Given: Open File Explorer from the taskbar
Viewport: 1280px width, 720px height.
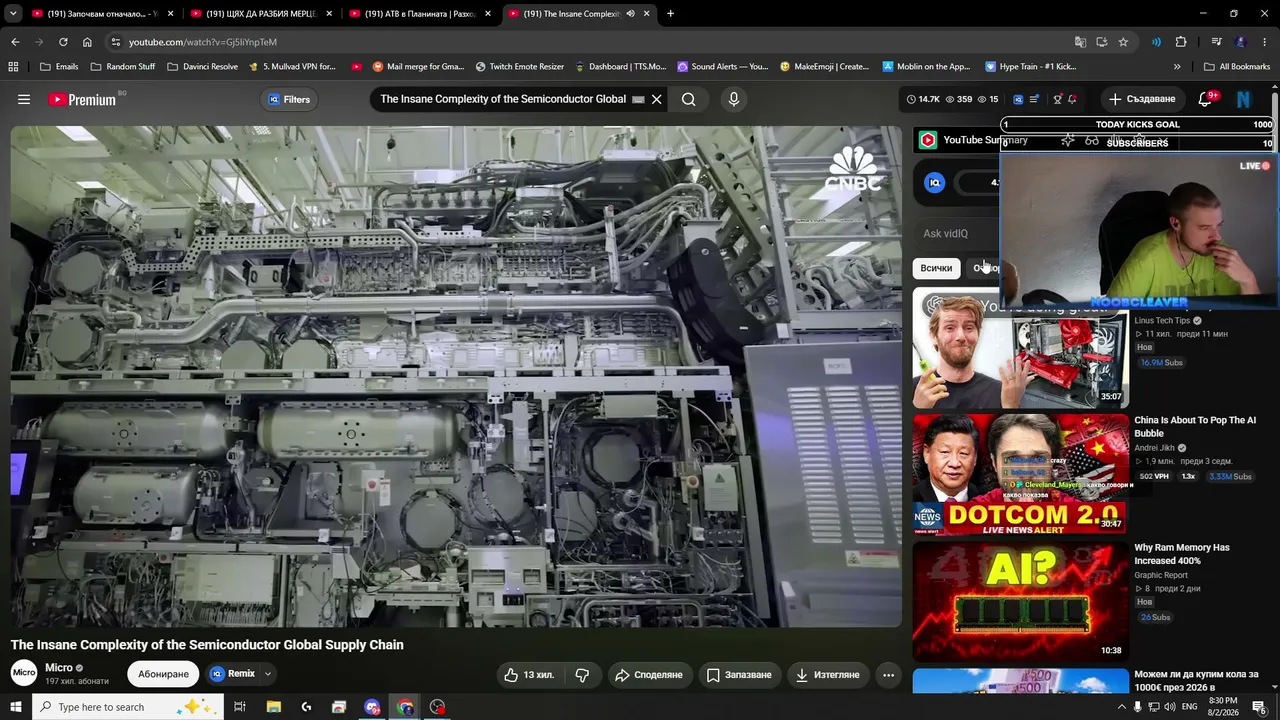Looking at the screenshot, I should [x=273, y=707].
